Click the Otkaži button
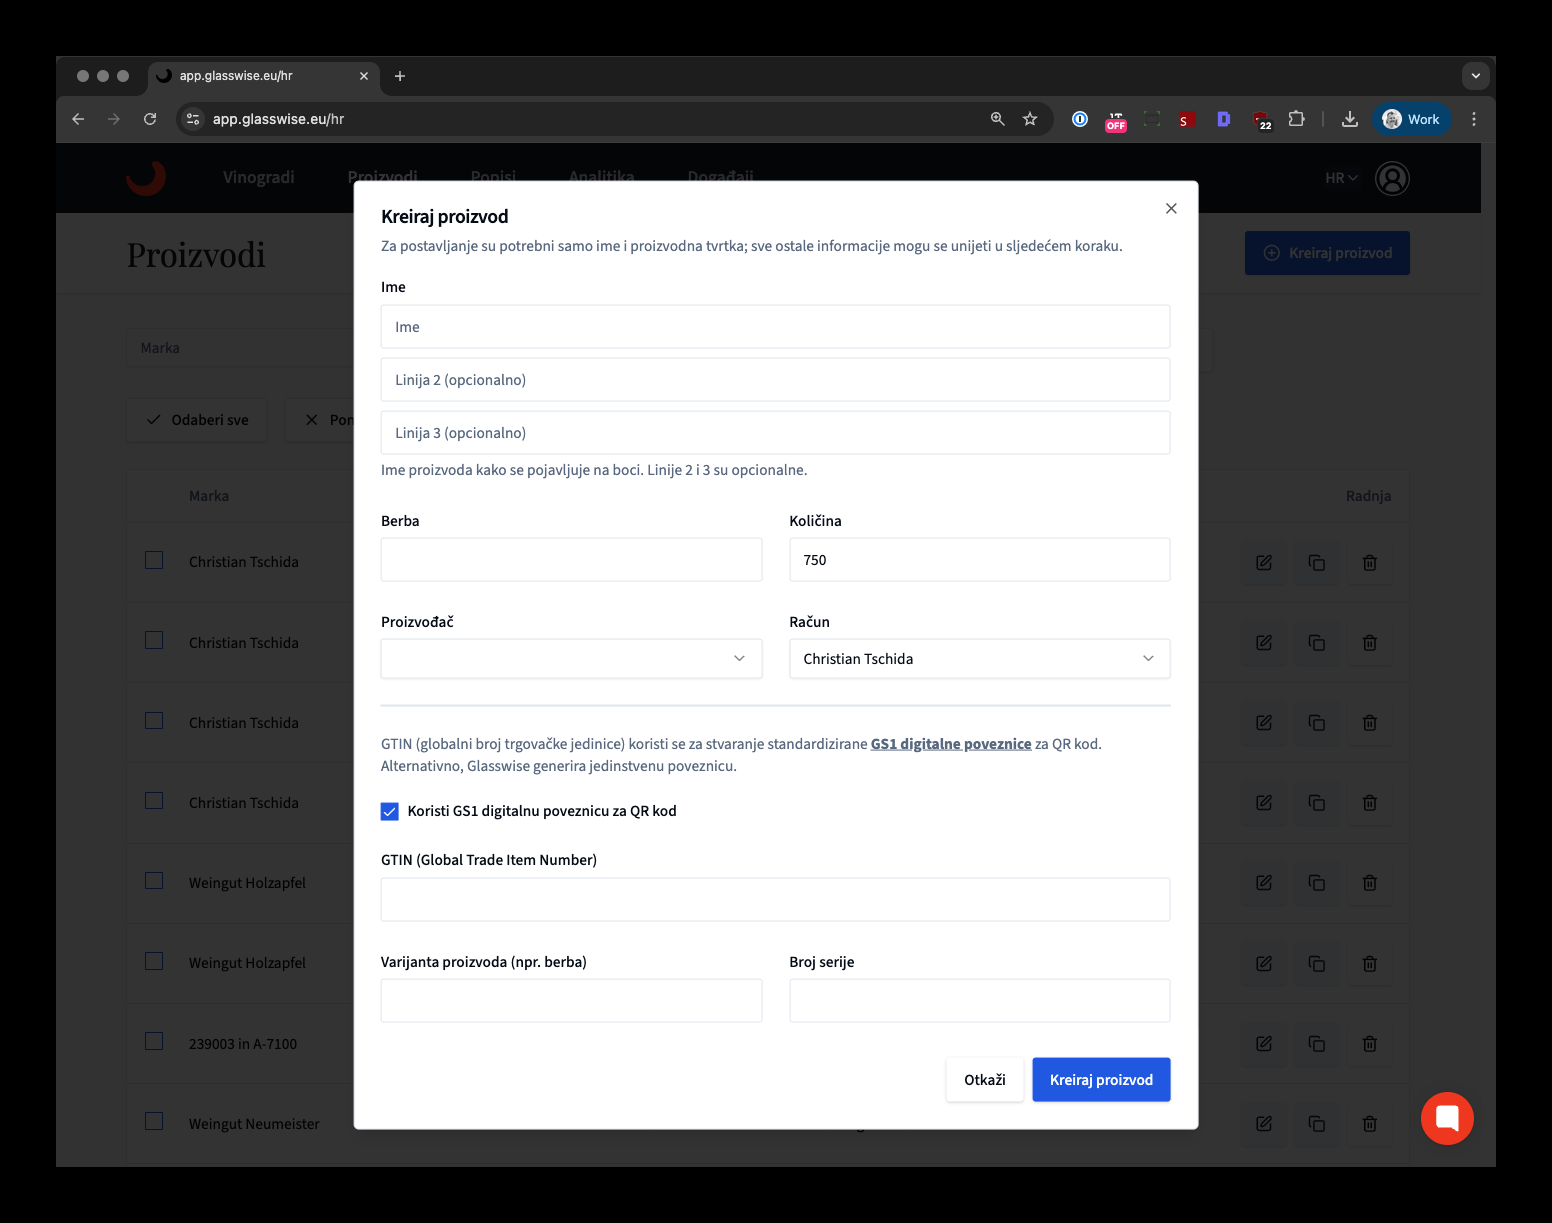 coord(985,1080)
